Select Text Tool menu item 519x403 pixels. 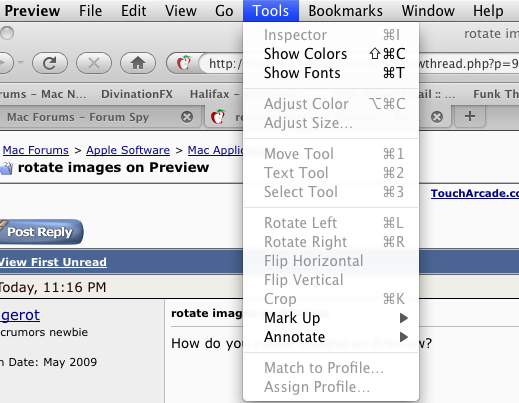tap(331, 173)
